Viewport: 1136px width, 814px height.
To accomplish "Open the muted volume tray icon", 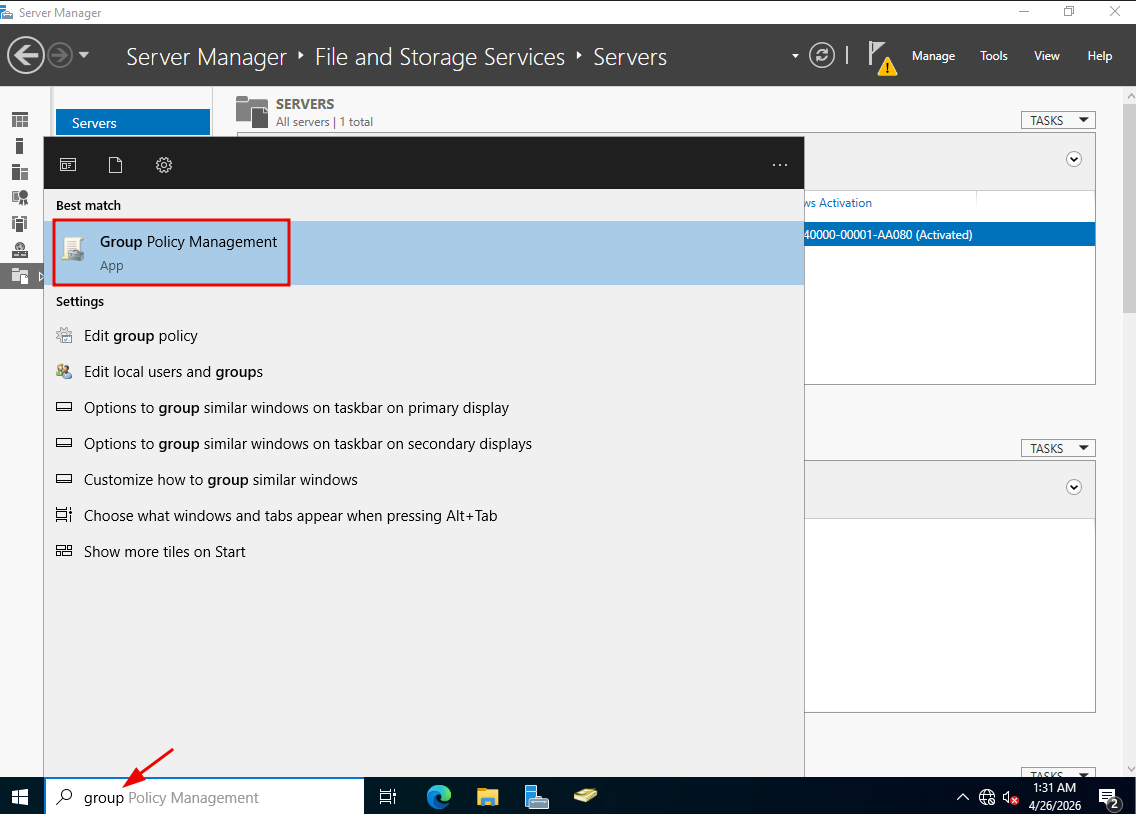I will (x=1011, y=797).
